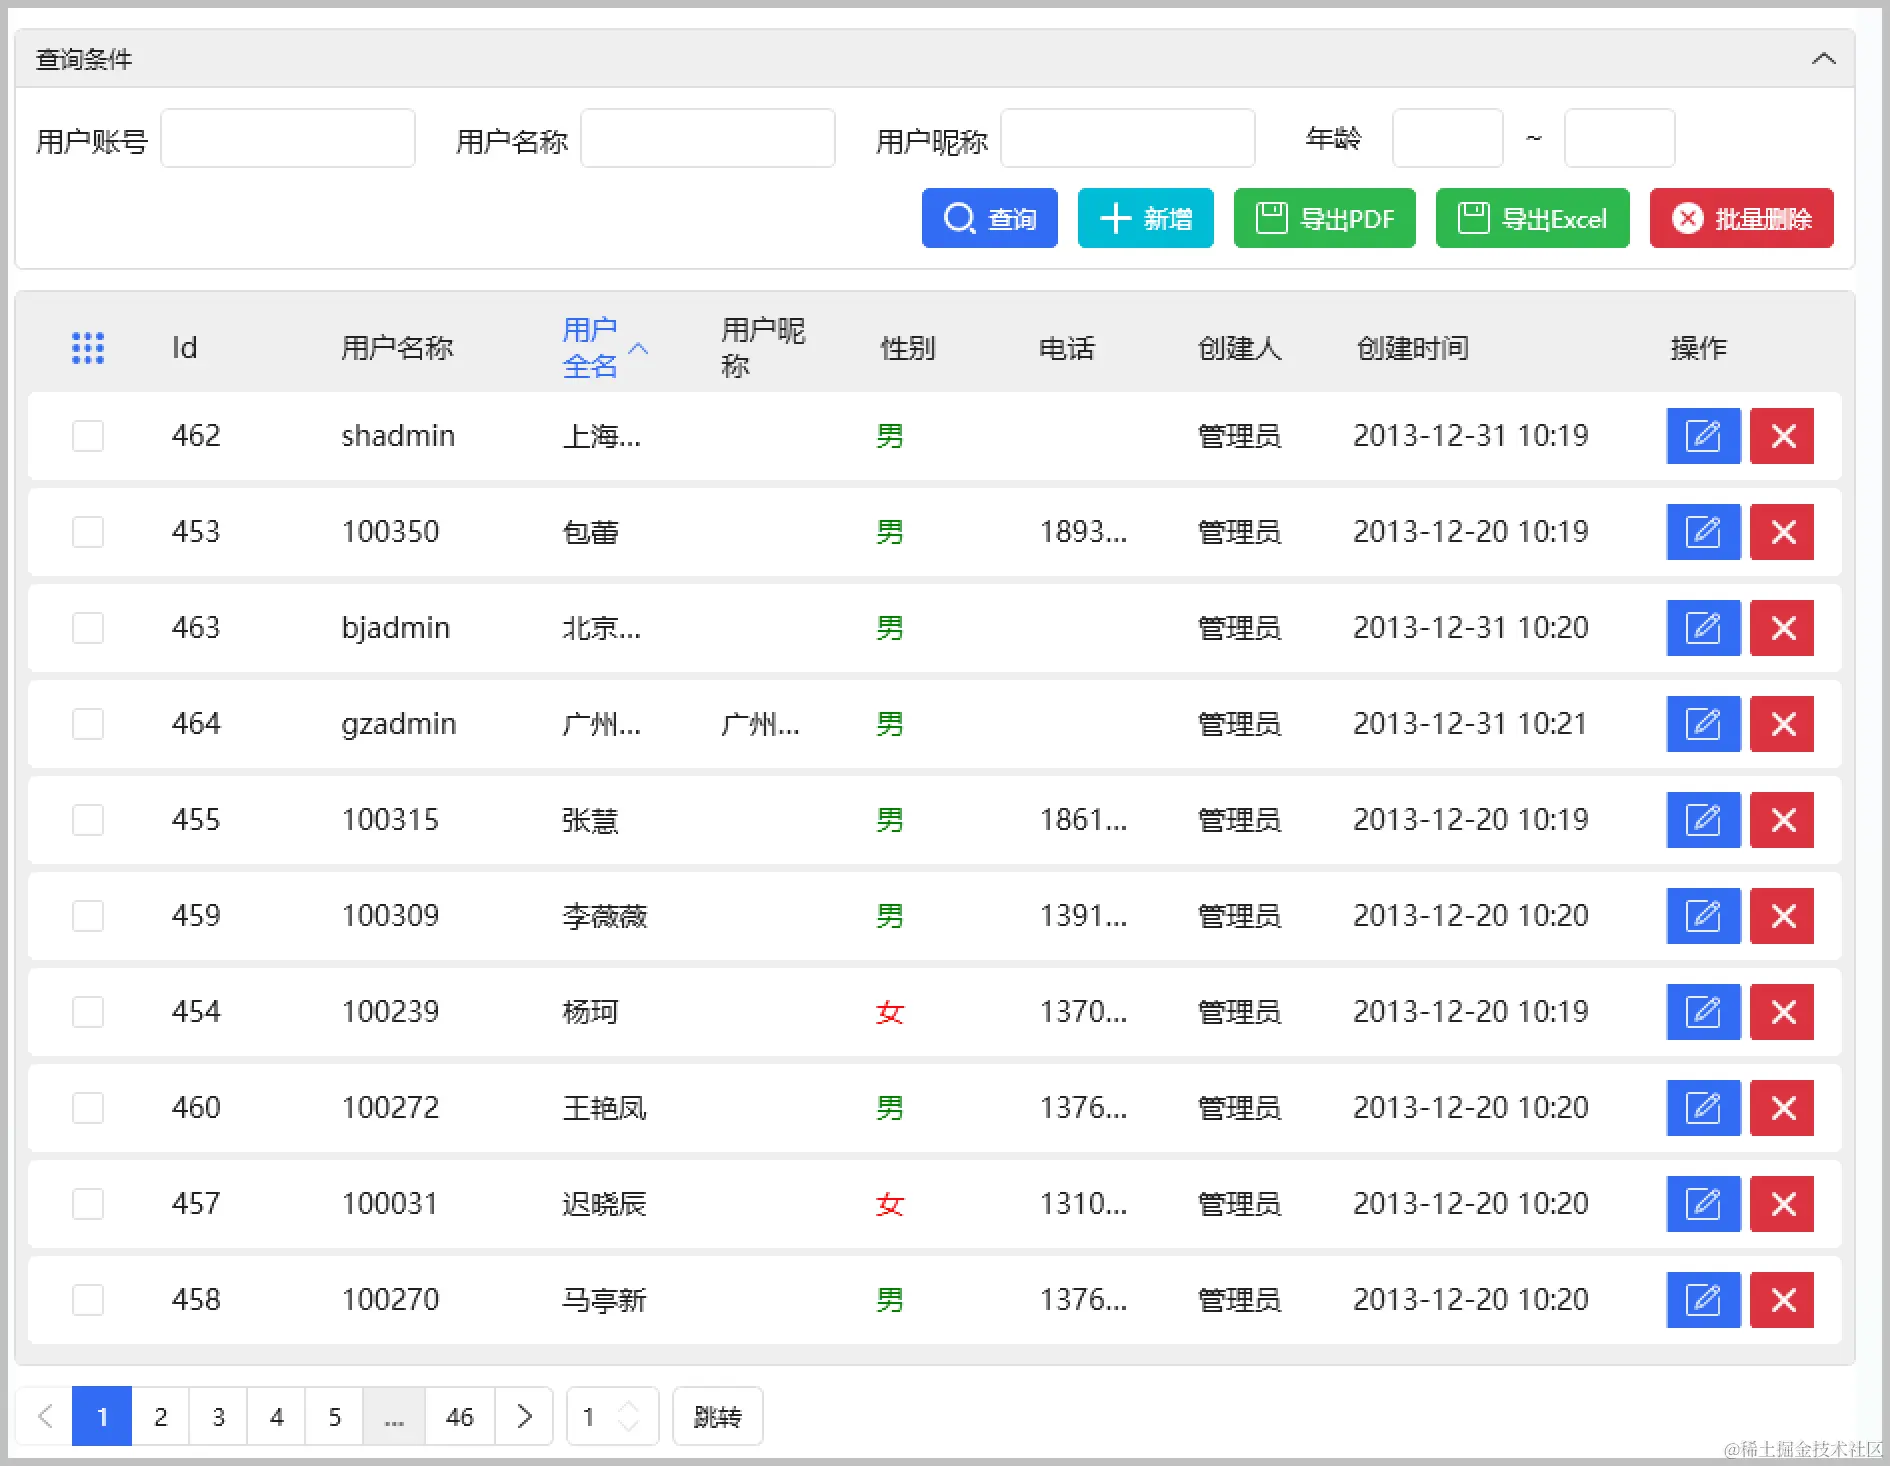The image size is (1890, 1466).
Task: Click the pagination ellipsis item
Action: pos(394,1416)
